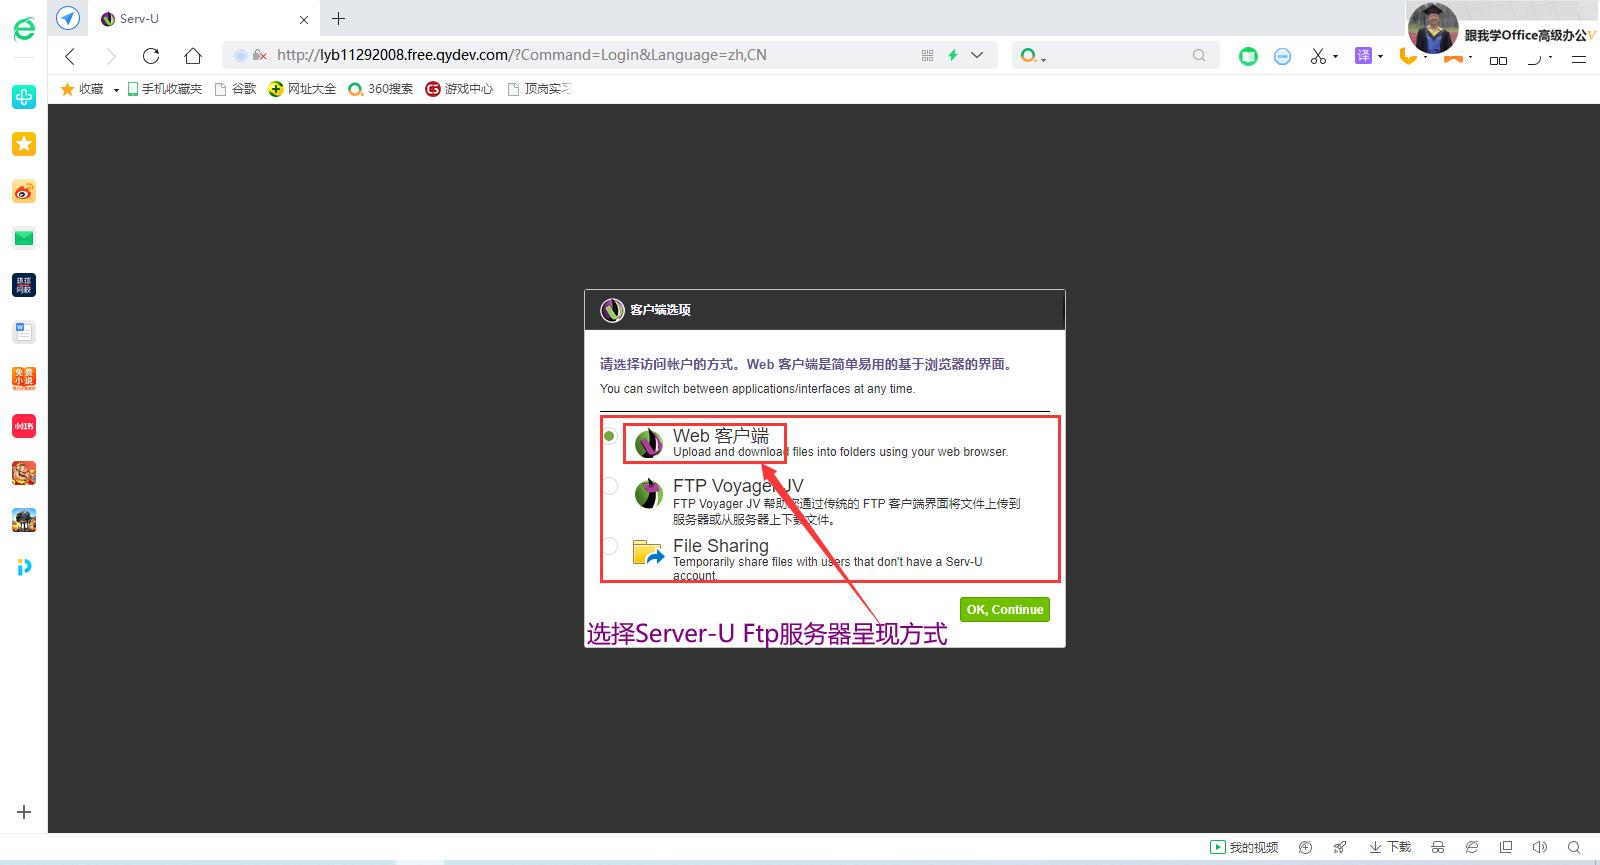The width and height of the screenshot is (1600, 865).
Task: Open the Weibo sidebar icon
Action: 24,191
